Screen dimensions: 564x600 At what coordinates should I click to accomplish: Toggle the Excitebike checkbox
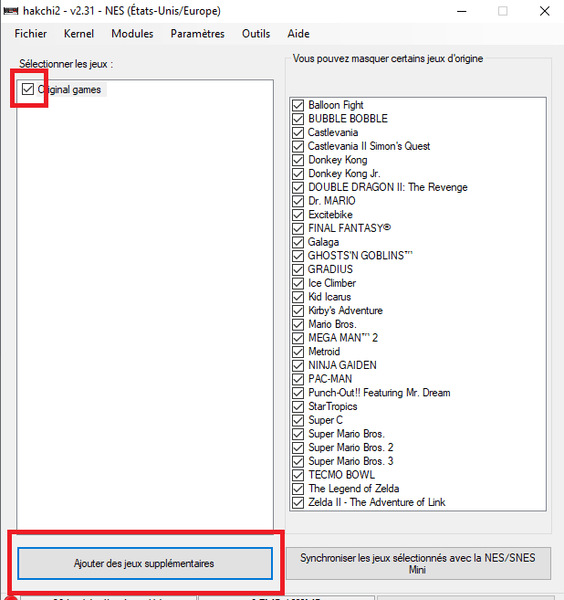pyautogui.click(x=298, y=215)
